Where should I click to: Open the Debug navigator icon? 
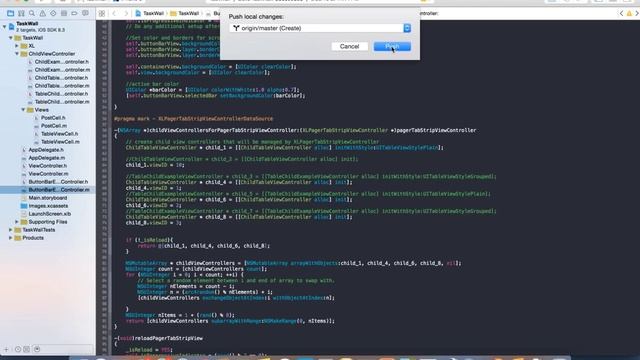coord(64,13)
